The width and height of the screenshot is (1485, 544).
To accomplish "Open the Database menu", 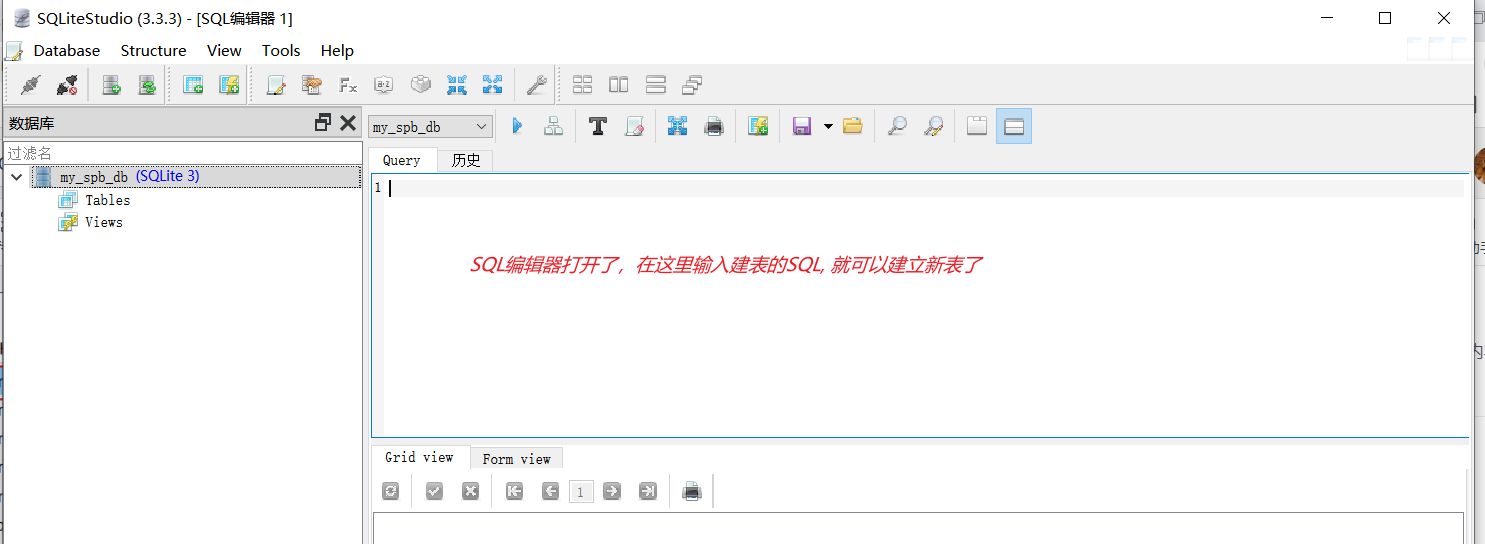I will point(67,50).
